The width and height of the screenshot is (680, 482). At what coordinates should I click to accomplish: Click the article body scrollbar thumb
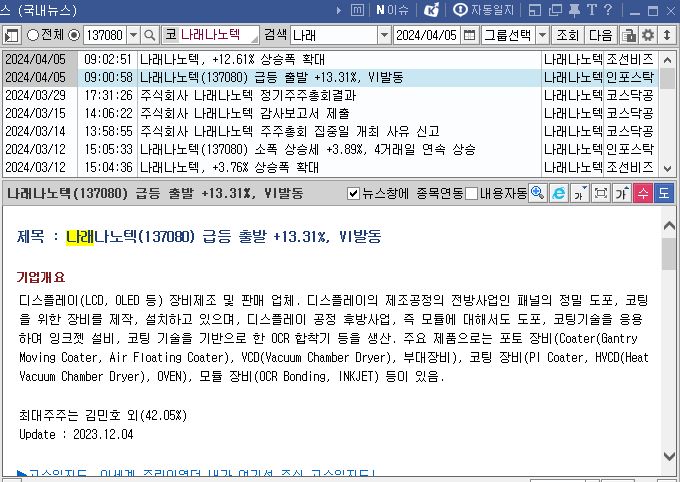(669, 254)
